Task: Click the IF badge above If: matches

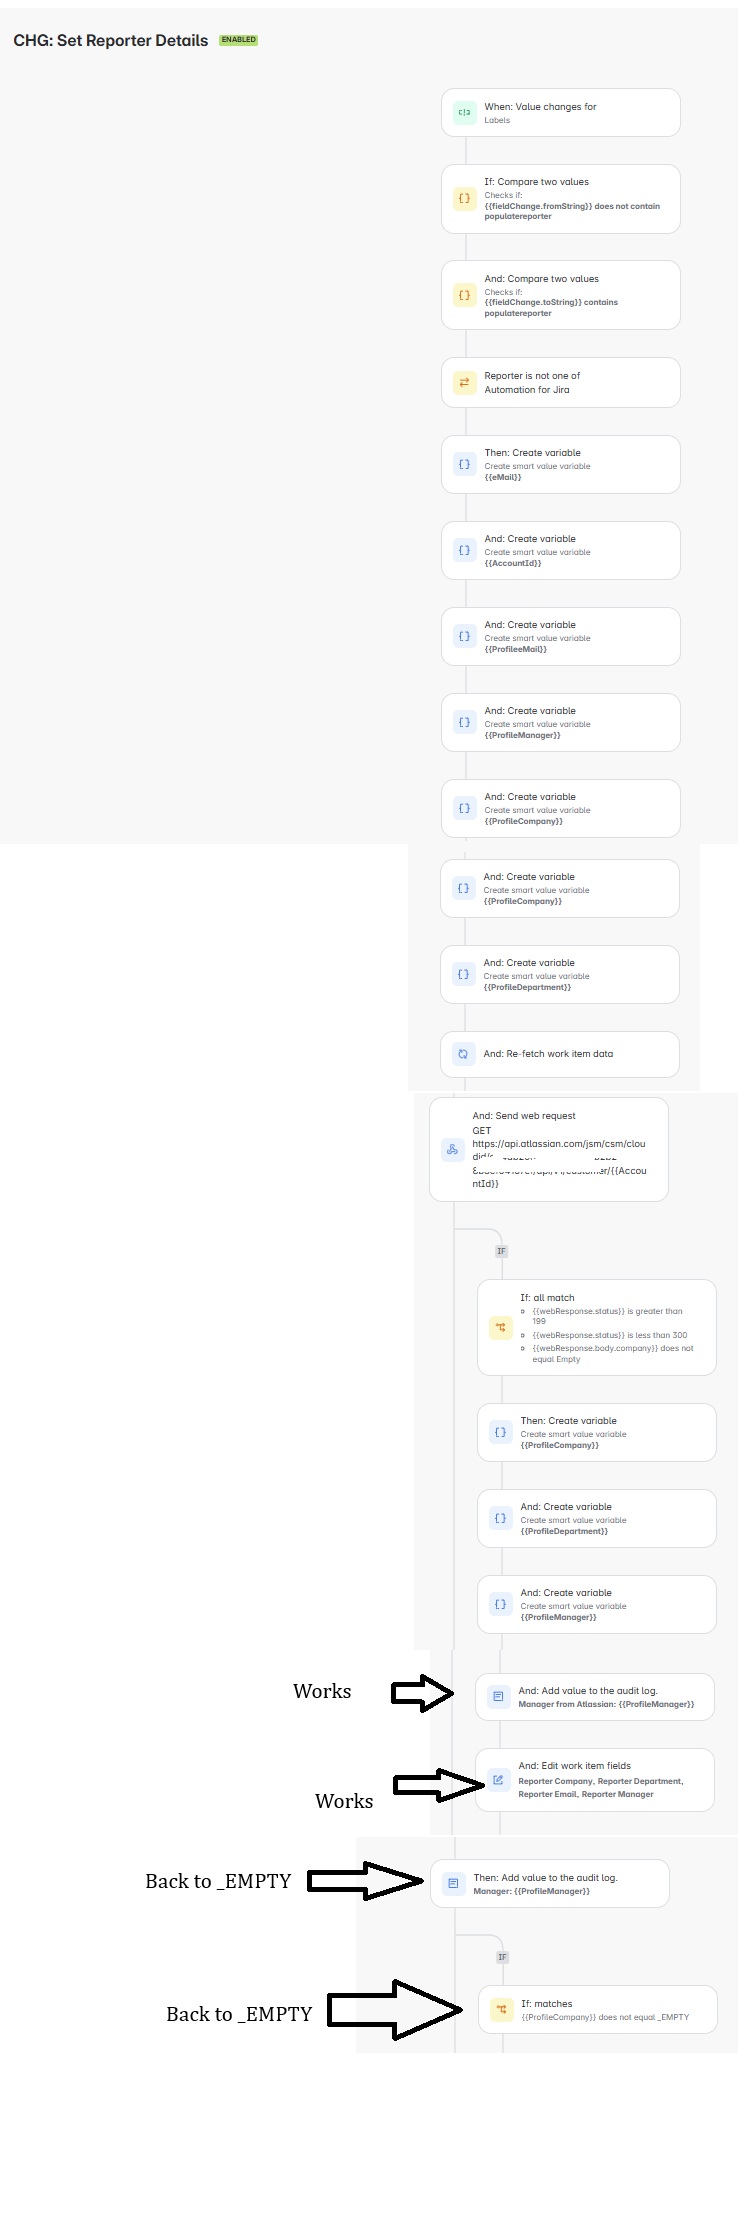Action: pos(502,1957)
